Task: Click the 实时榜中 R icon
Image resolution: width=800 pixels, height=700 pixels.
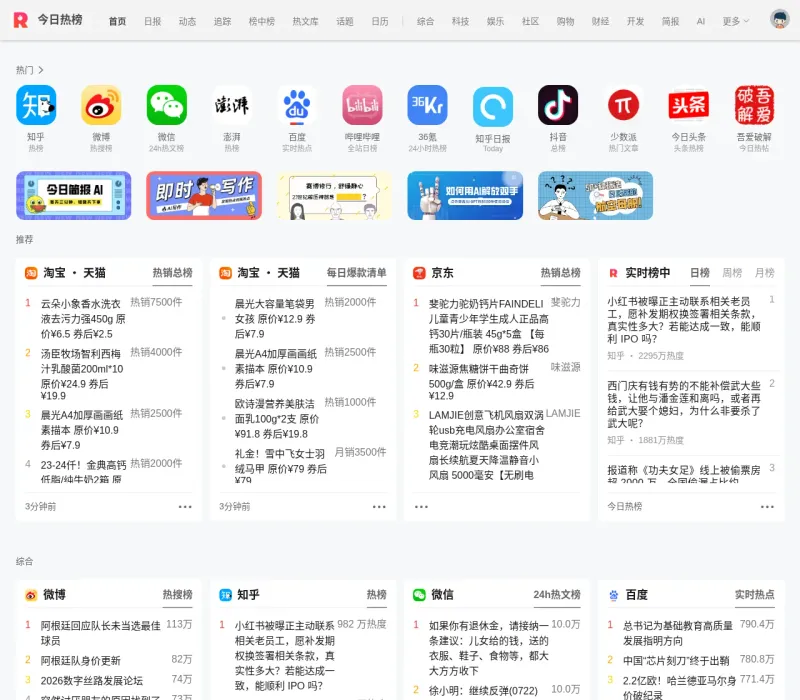Action: 613,273
